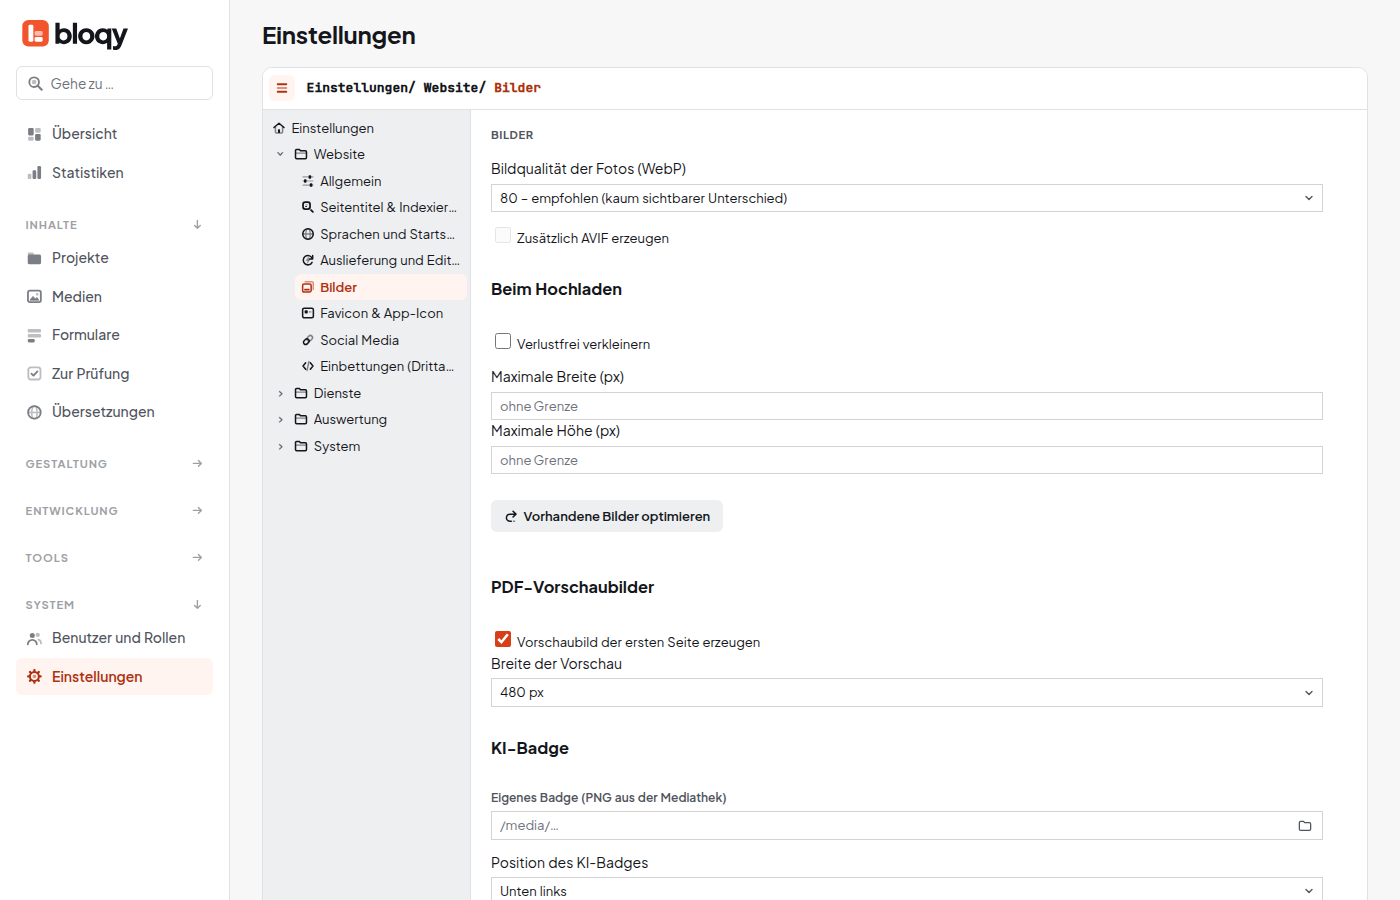Viewport: 1400px width, 900px height.
Task: Click the bloqy logo icon
Action: (35, 34)
